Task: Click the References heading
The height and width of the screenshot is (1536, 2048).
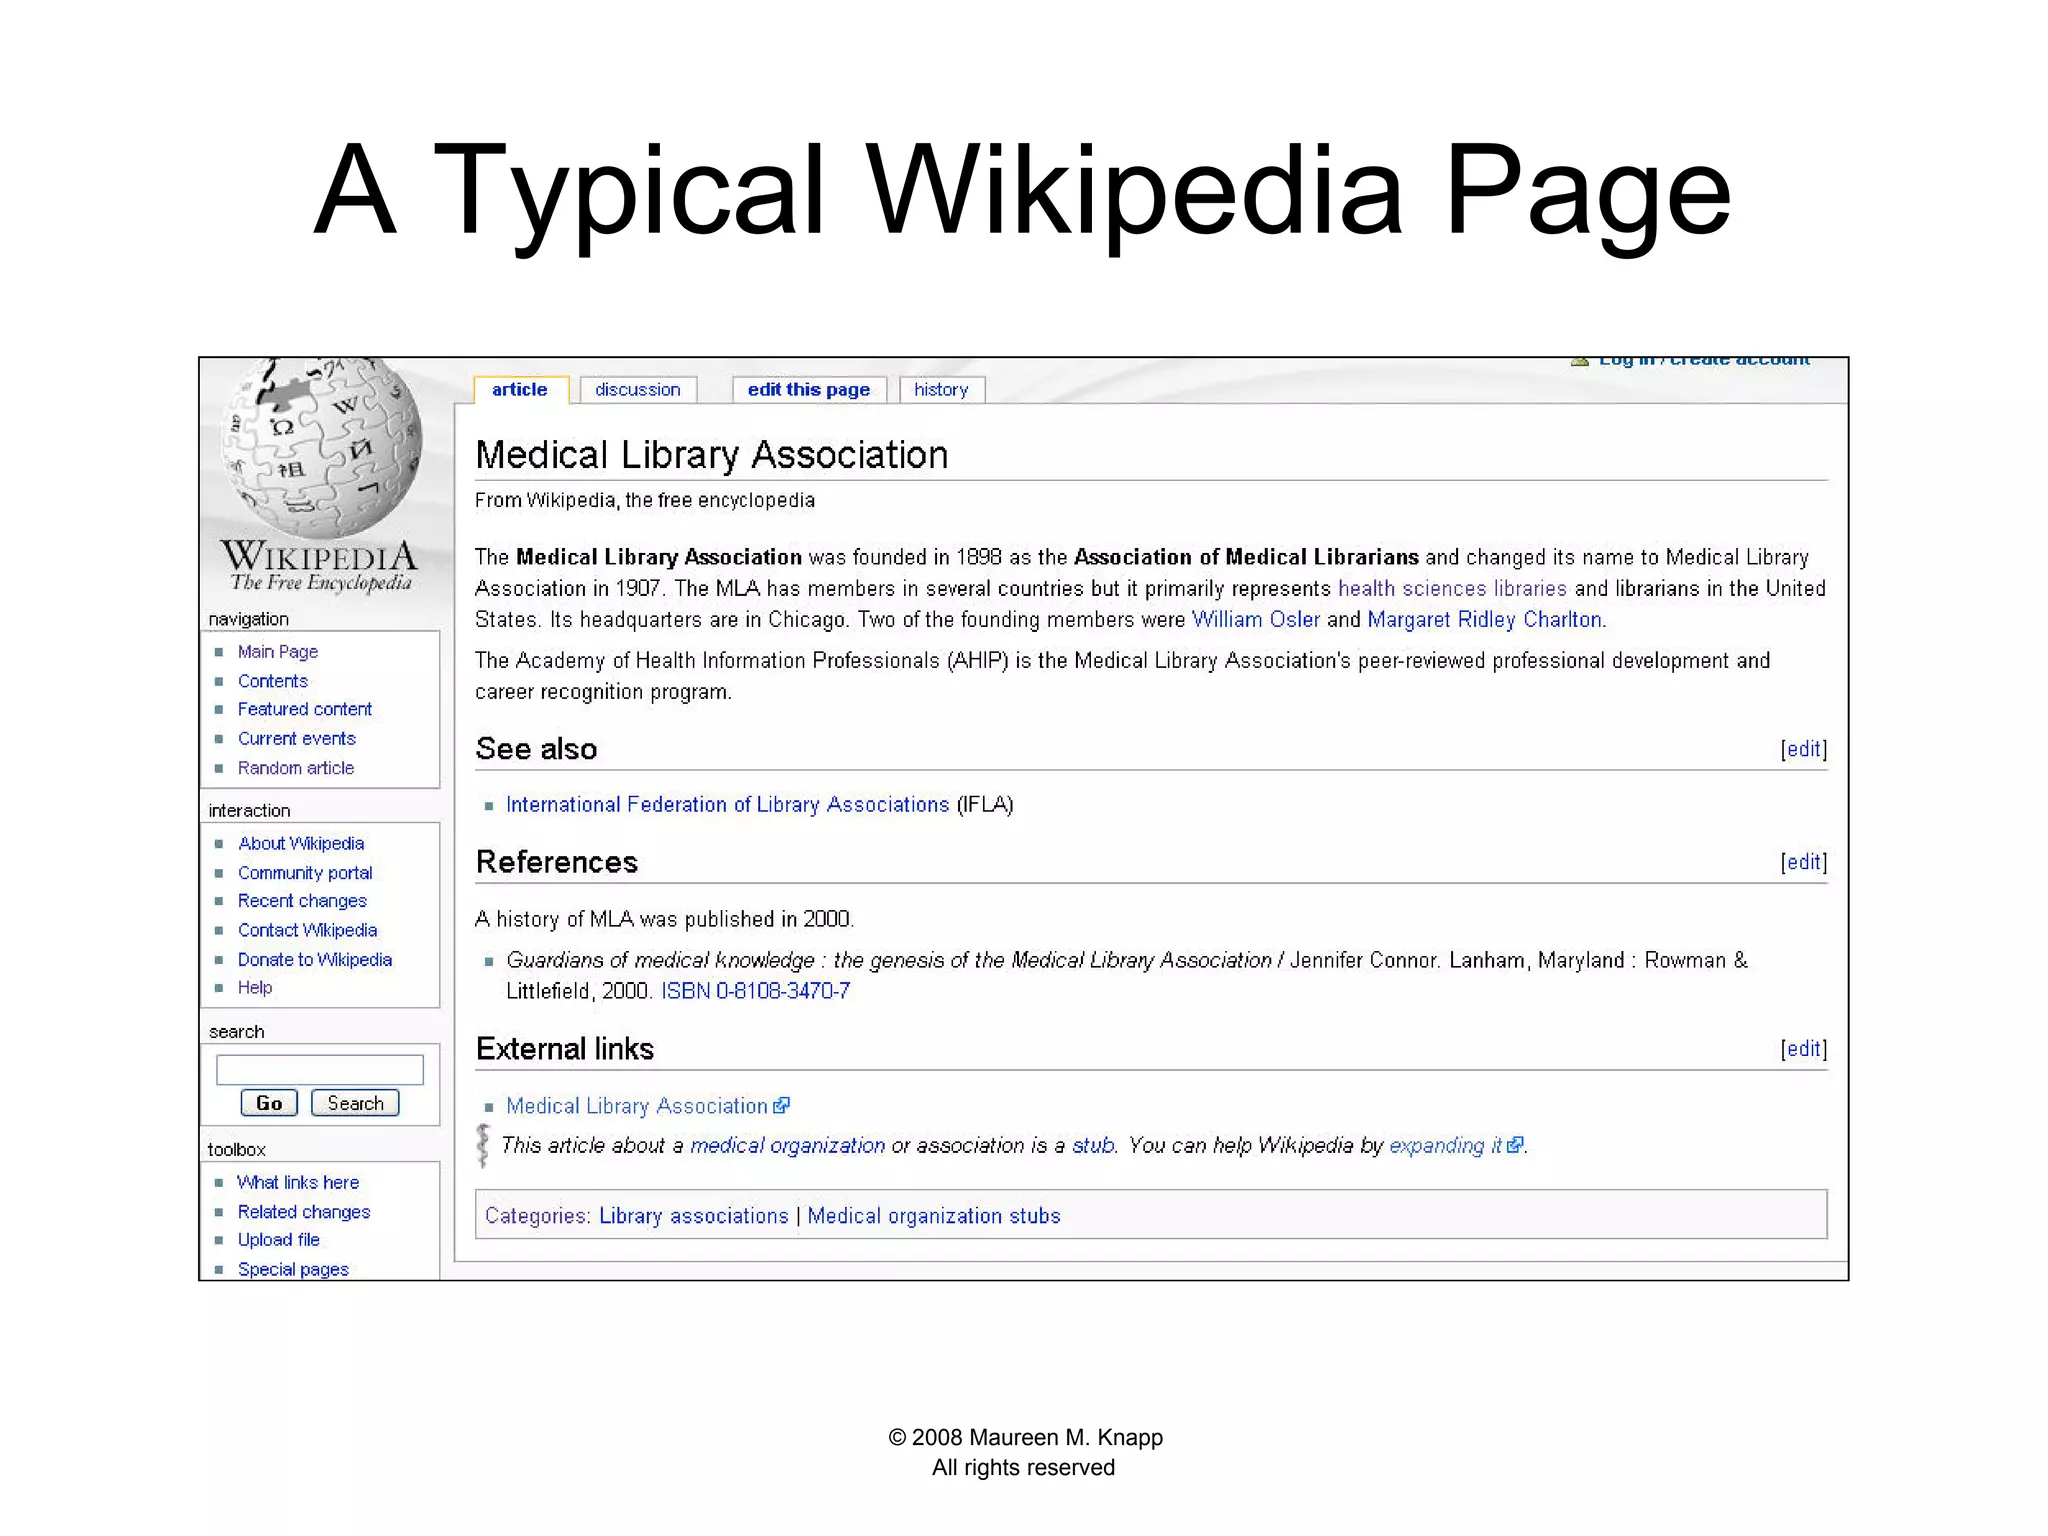Action: coord(556,862)
